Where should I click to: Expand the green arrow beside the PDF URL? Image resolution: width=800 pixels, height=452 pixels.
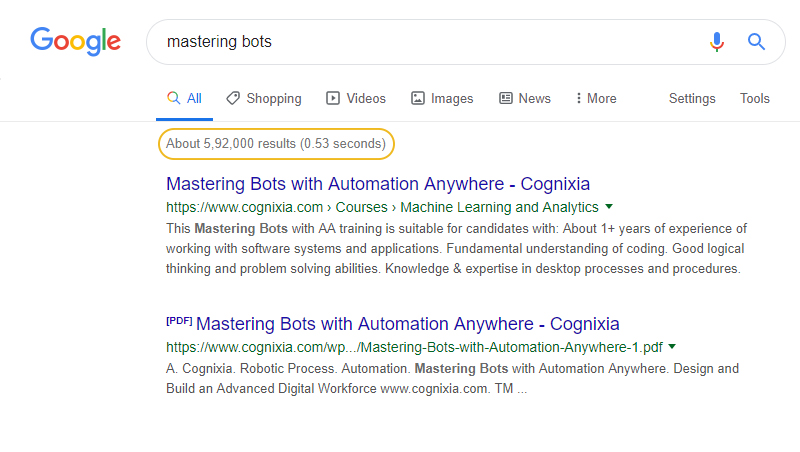tap(672, 347)
